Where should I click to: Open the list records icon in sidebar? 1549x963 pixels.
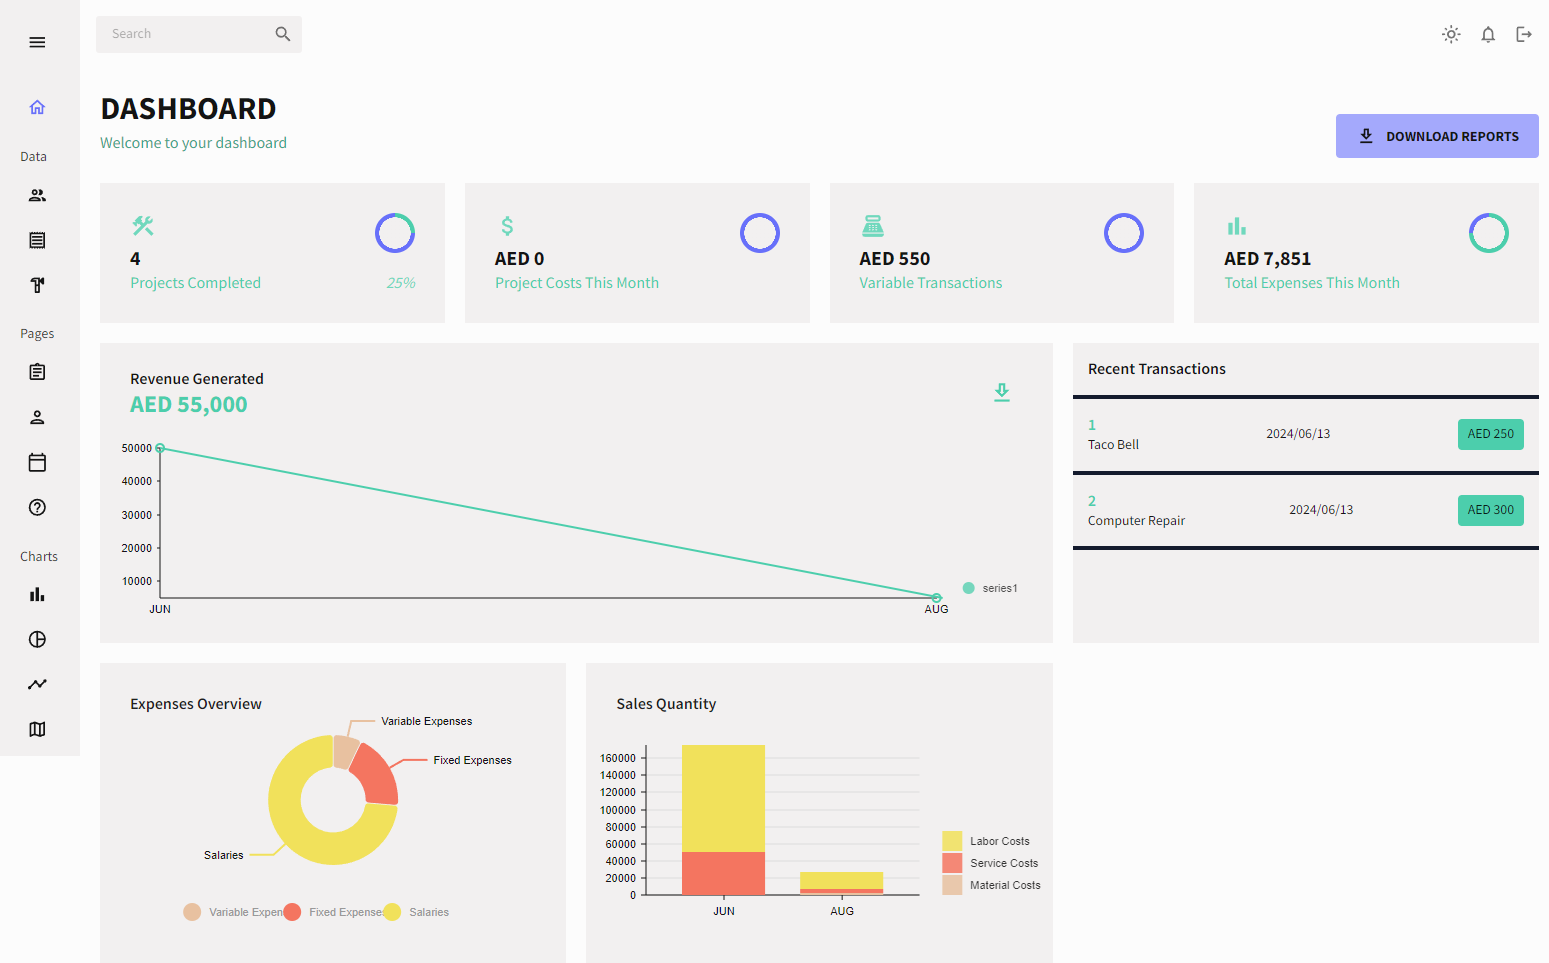(x=37, y=240)
